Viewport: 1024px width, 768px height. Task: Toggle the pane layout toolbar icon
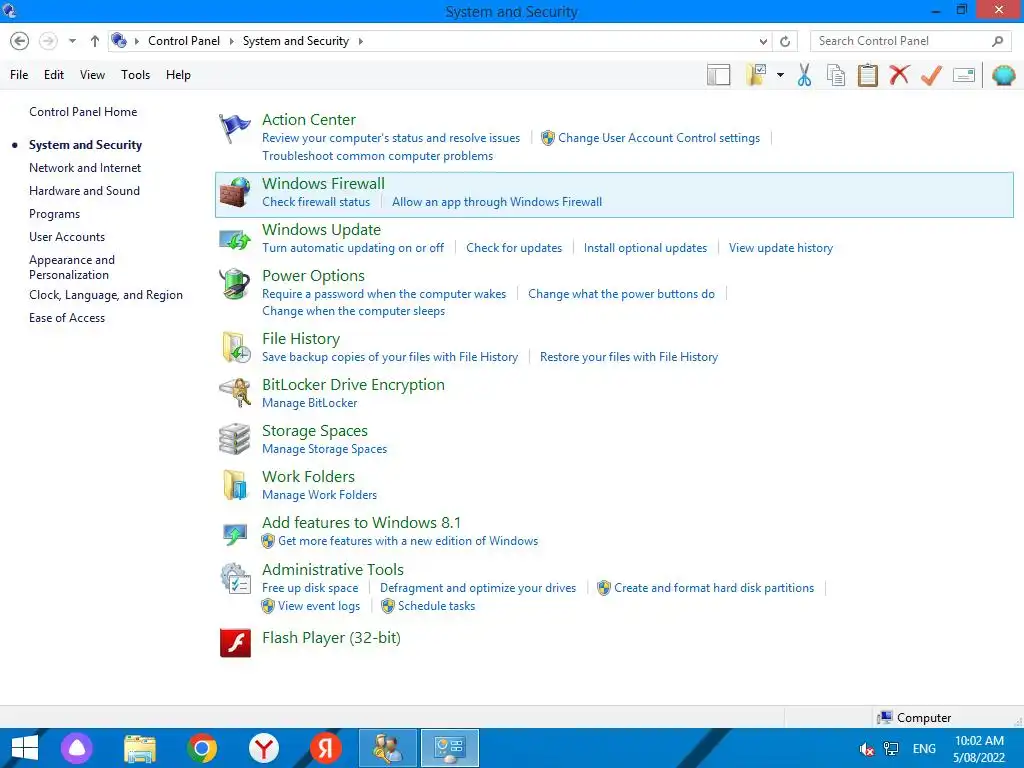[718, 75]
